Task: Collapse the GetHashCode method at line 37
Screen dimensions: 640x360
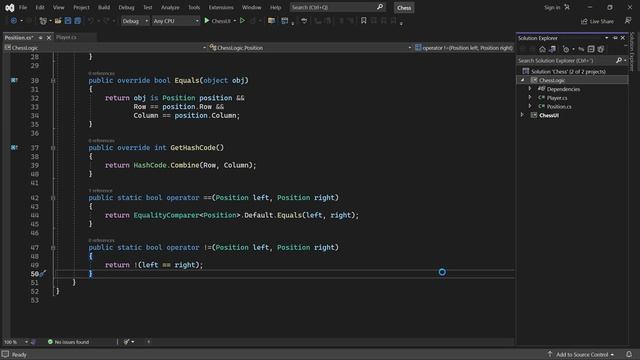Action: (x=53, y=148)
